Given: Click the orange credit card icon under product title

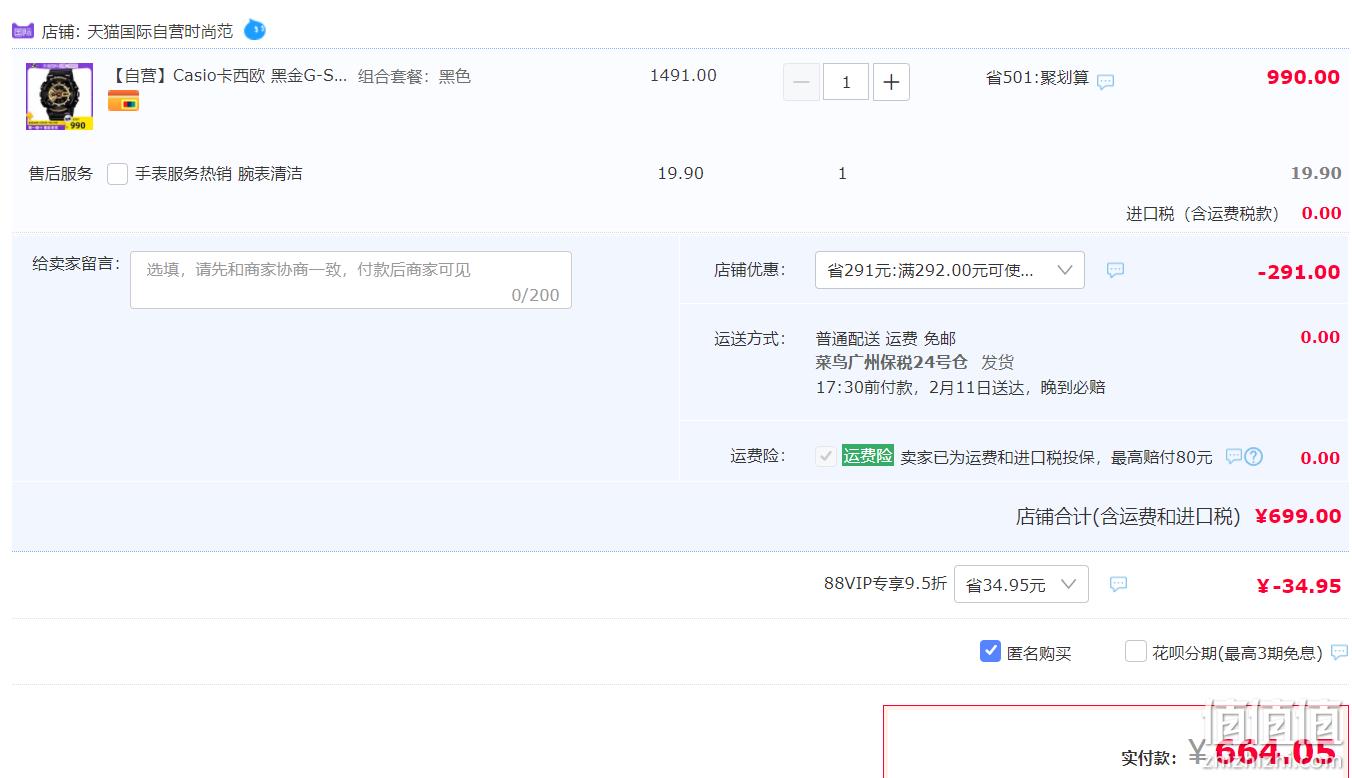Looking at the screenshot, I should [x=123, y=100].
